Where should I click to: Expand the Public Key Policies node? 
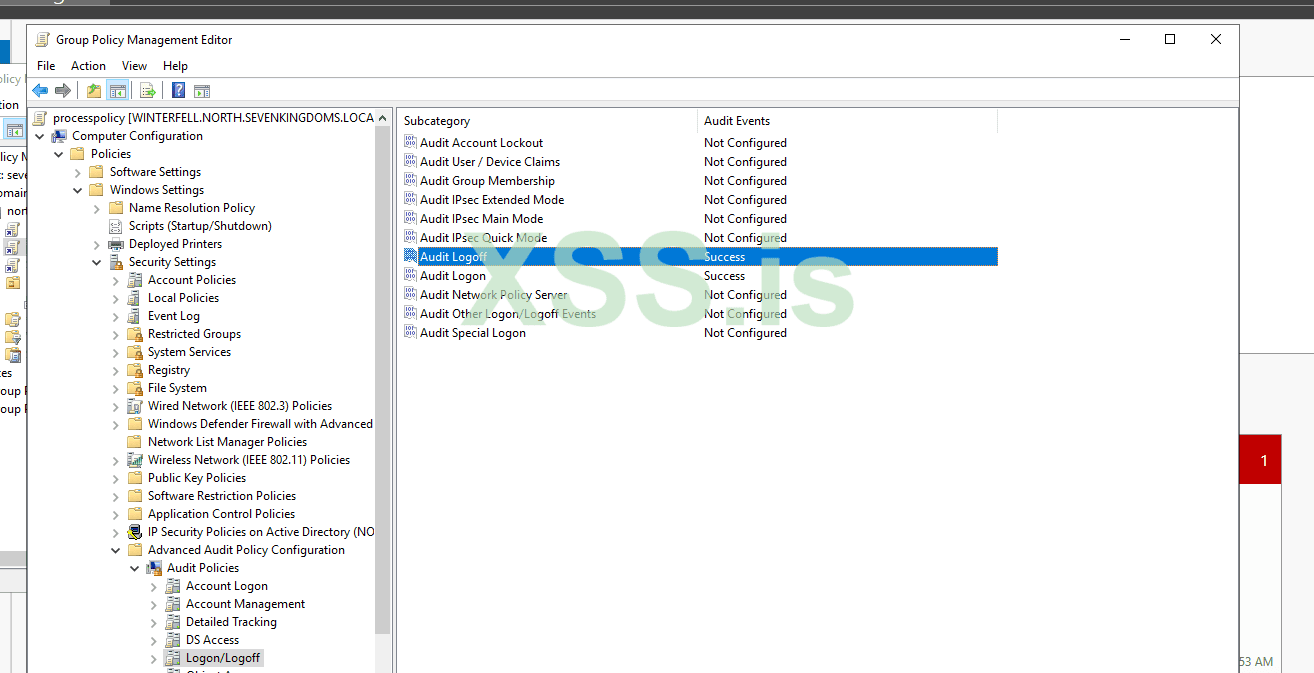[x=116, y=478]
